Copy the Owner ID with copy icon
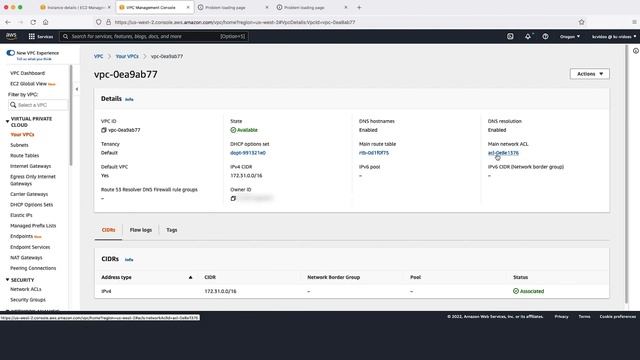The image size is (640, 360). pos(233,198)
